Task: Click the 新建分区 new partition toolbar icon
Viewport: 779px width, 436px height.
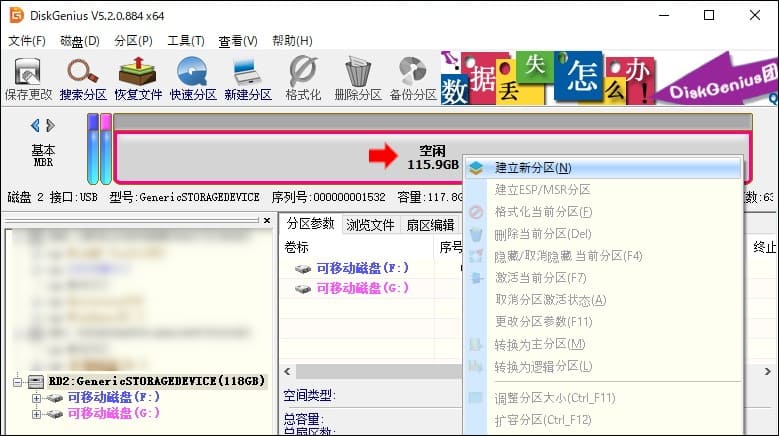Action: [248, 78]
